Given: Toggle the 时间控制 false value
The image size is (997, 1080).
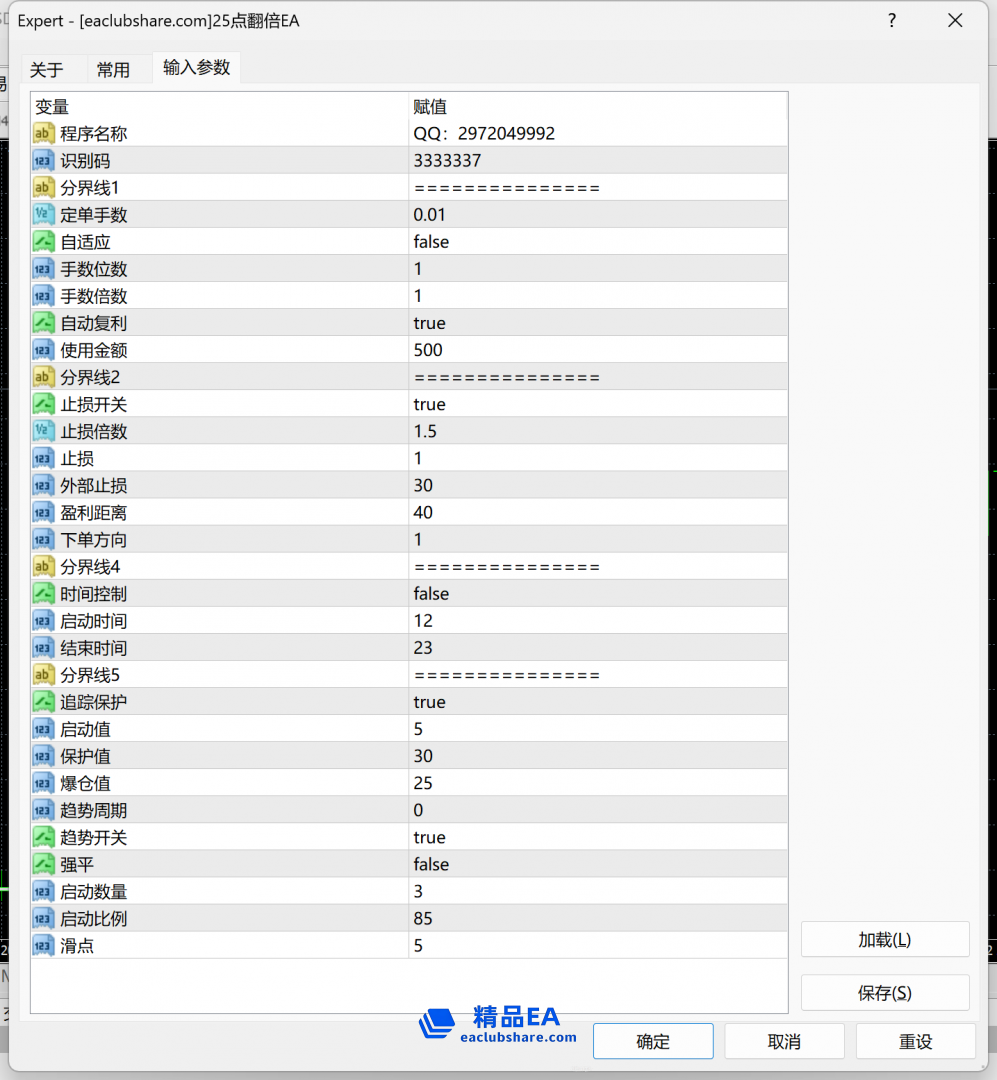Looking at the screenshot, I should (431, 594).
